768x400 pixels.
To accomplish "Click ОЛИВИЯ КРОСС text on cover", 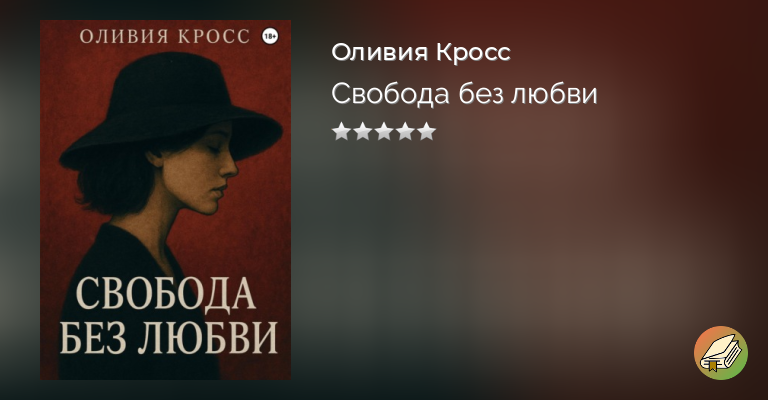I will (165, 37).
